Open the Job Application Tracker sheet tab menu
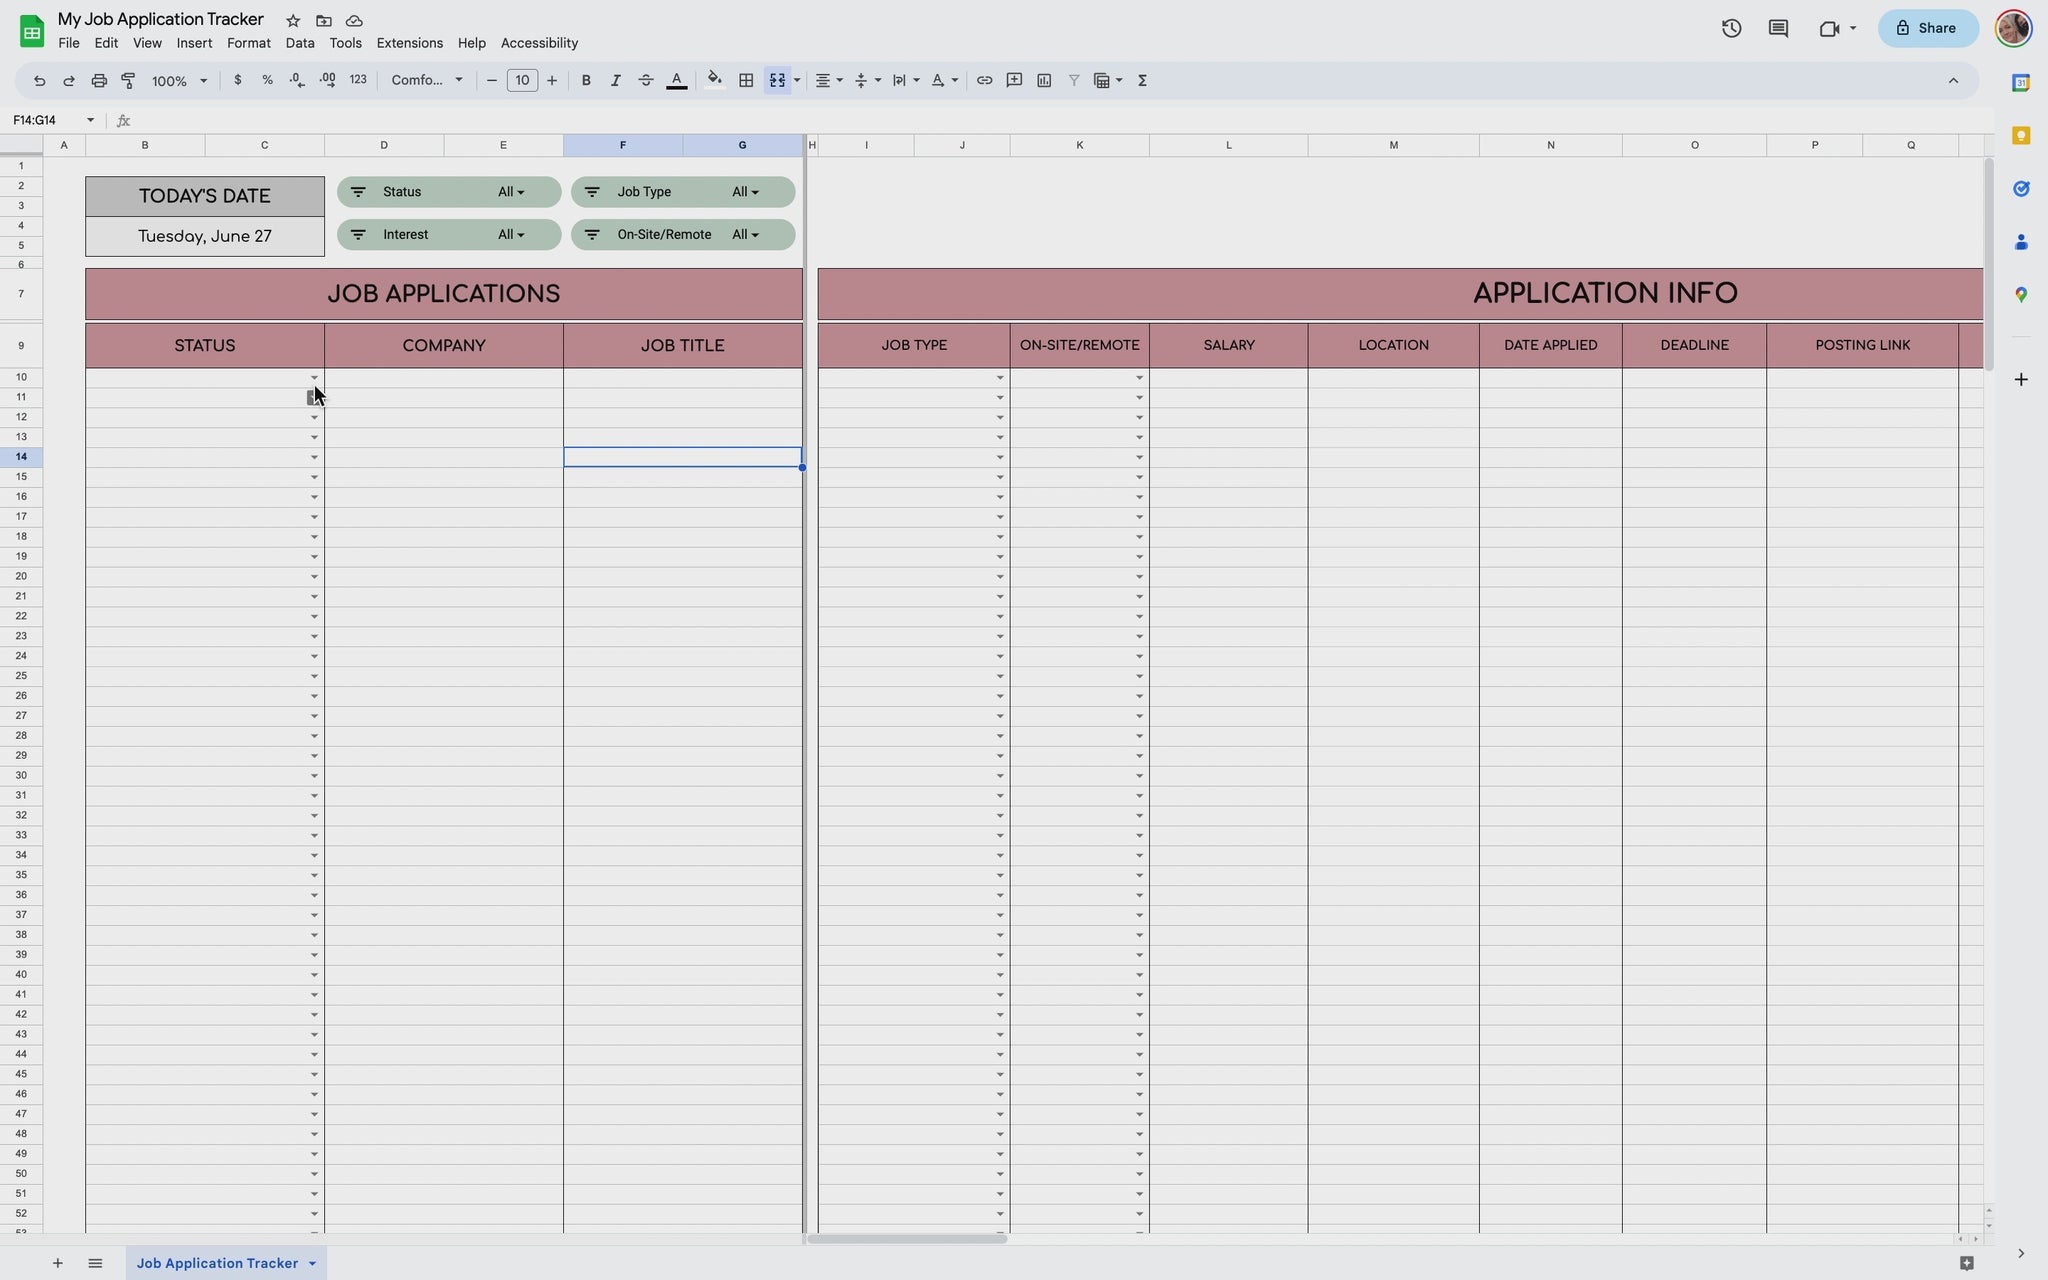Screen dimensions: 2048x1280 [x=310, y=1263]
